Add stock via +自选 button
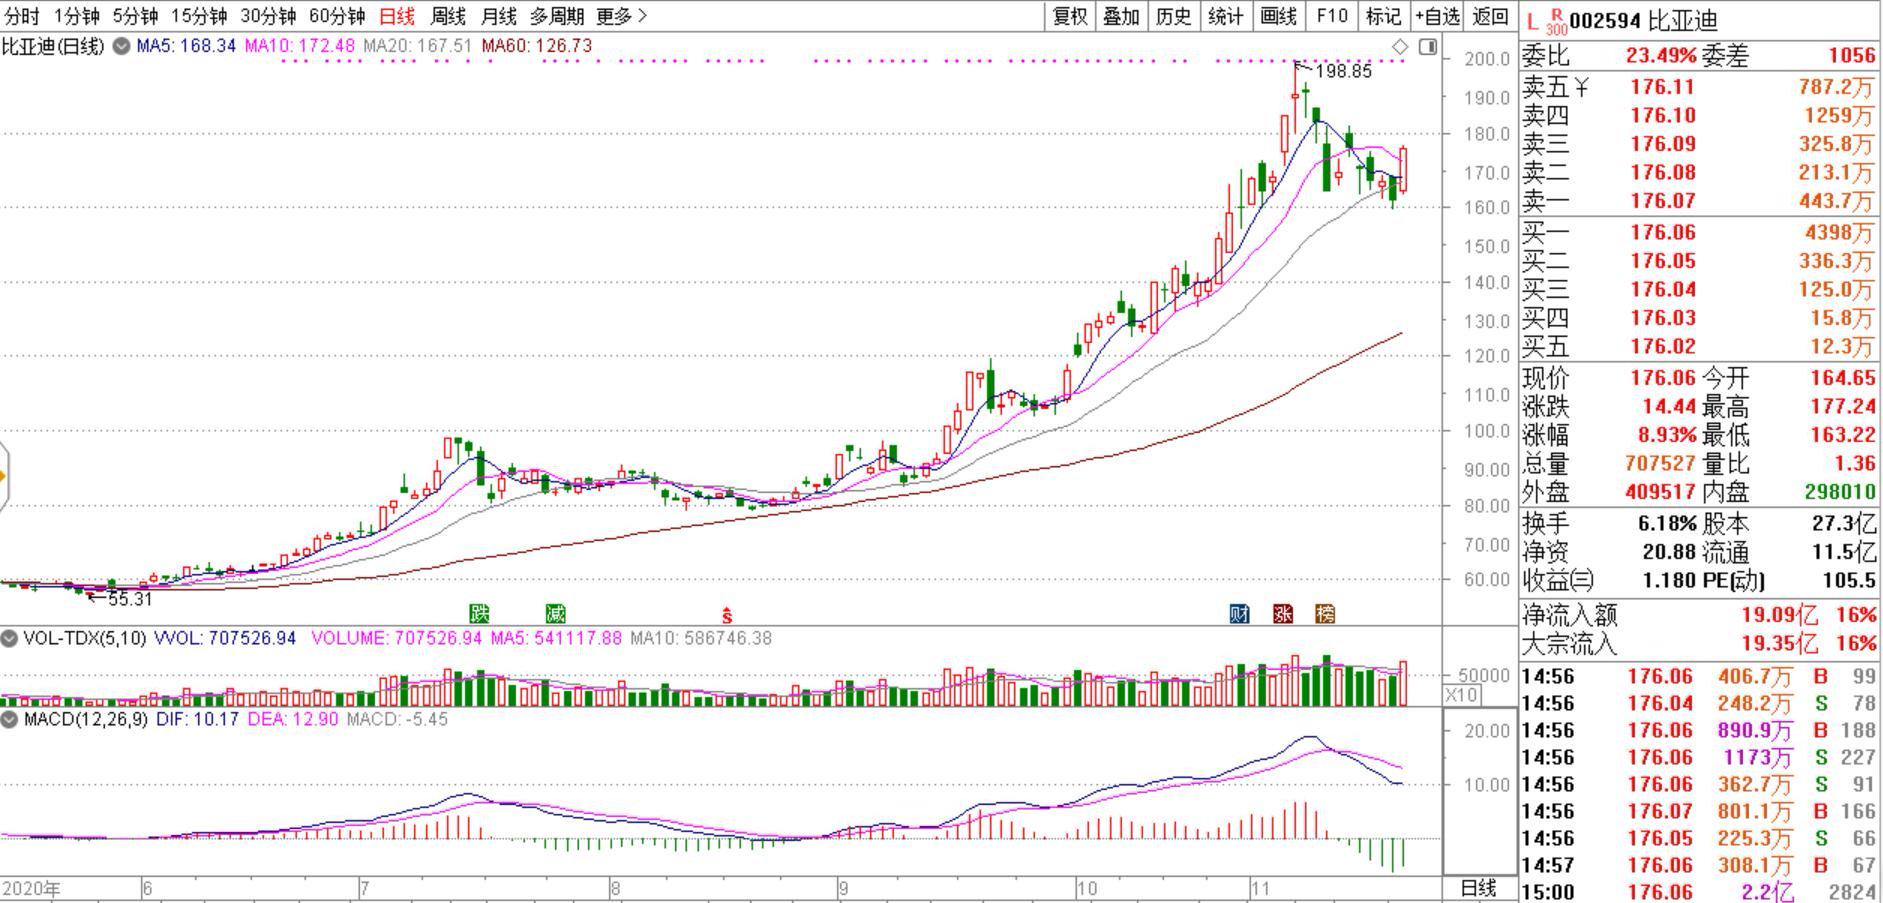Image resolution: width=1883 pixels, height=903 pixels. click(x=1438, y=16)
